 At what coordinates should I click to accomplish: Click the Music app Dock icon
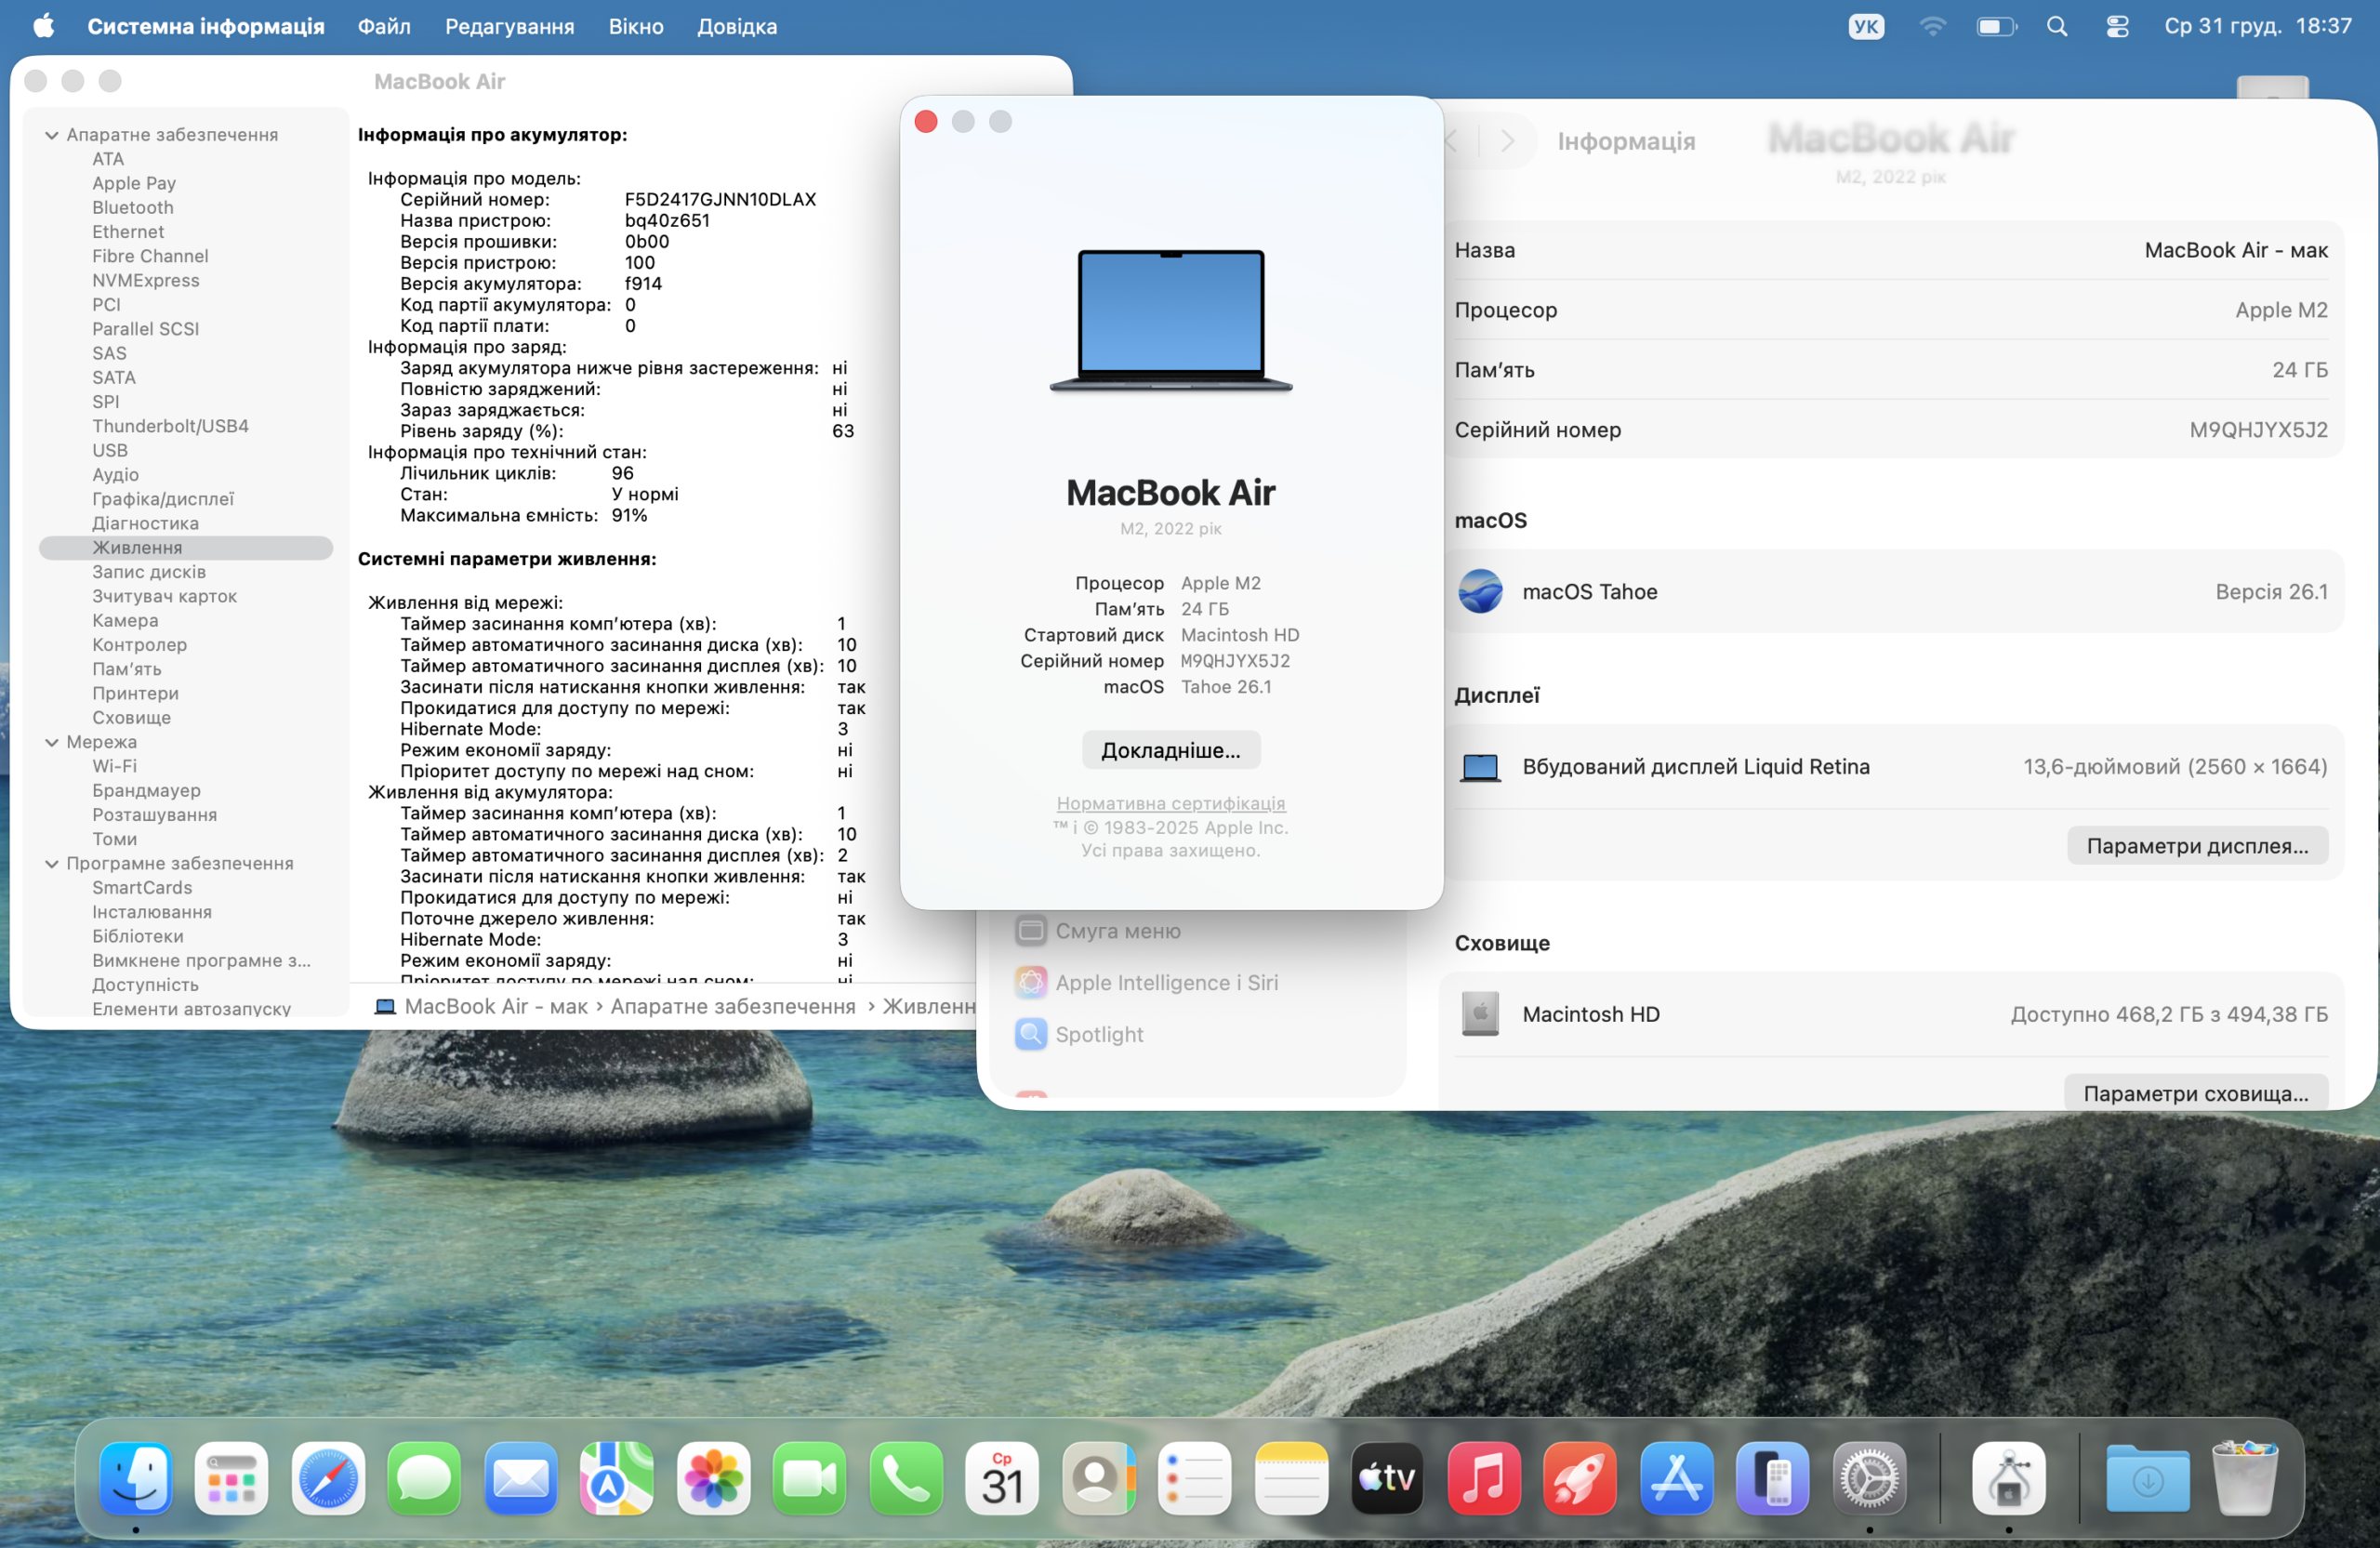click(1483, 1478)
